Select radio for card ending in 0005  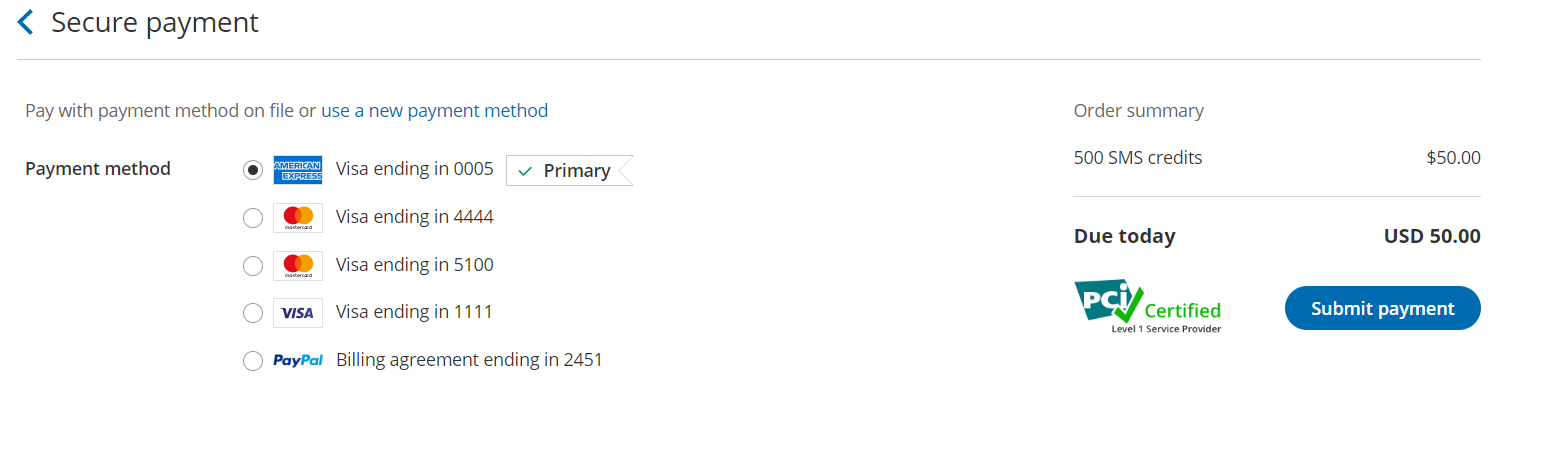253,170
